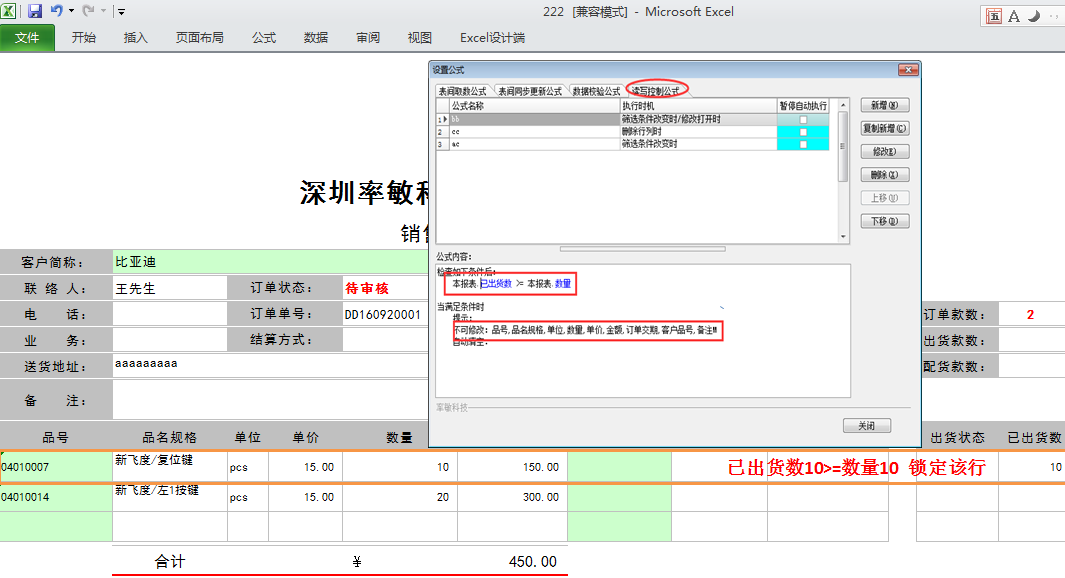Click the 执行时机 column header

(698, 106)
